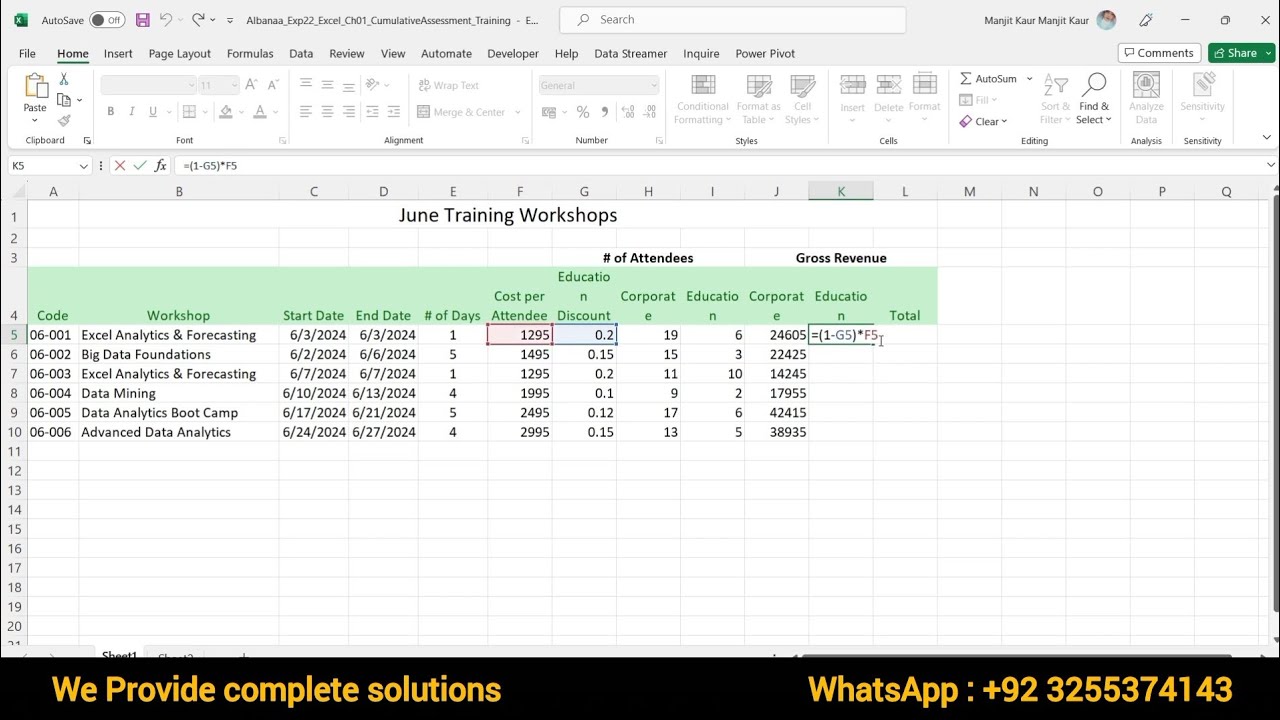Click the Sensitivity icon
Image resolution: width=1280 pixels, height=720 pixels.
click(1202, 86)
